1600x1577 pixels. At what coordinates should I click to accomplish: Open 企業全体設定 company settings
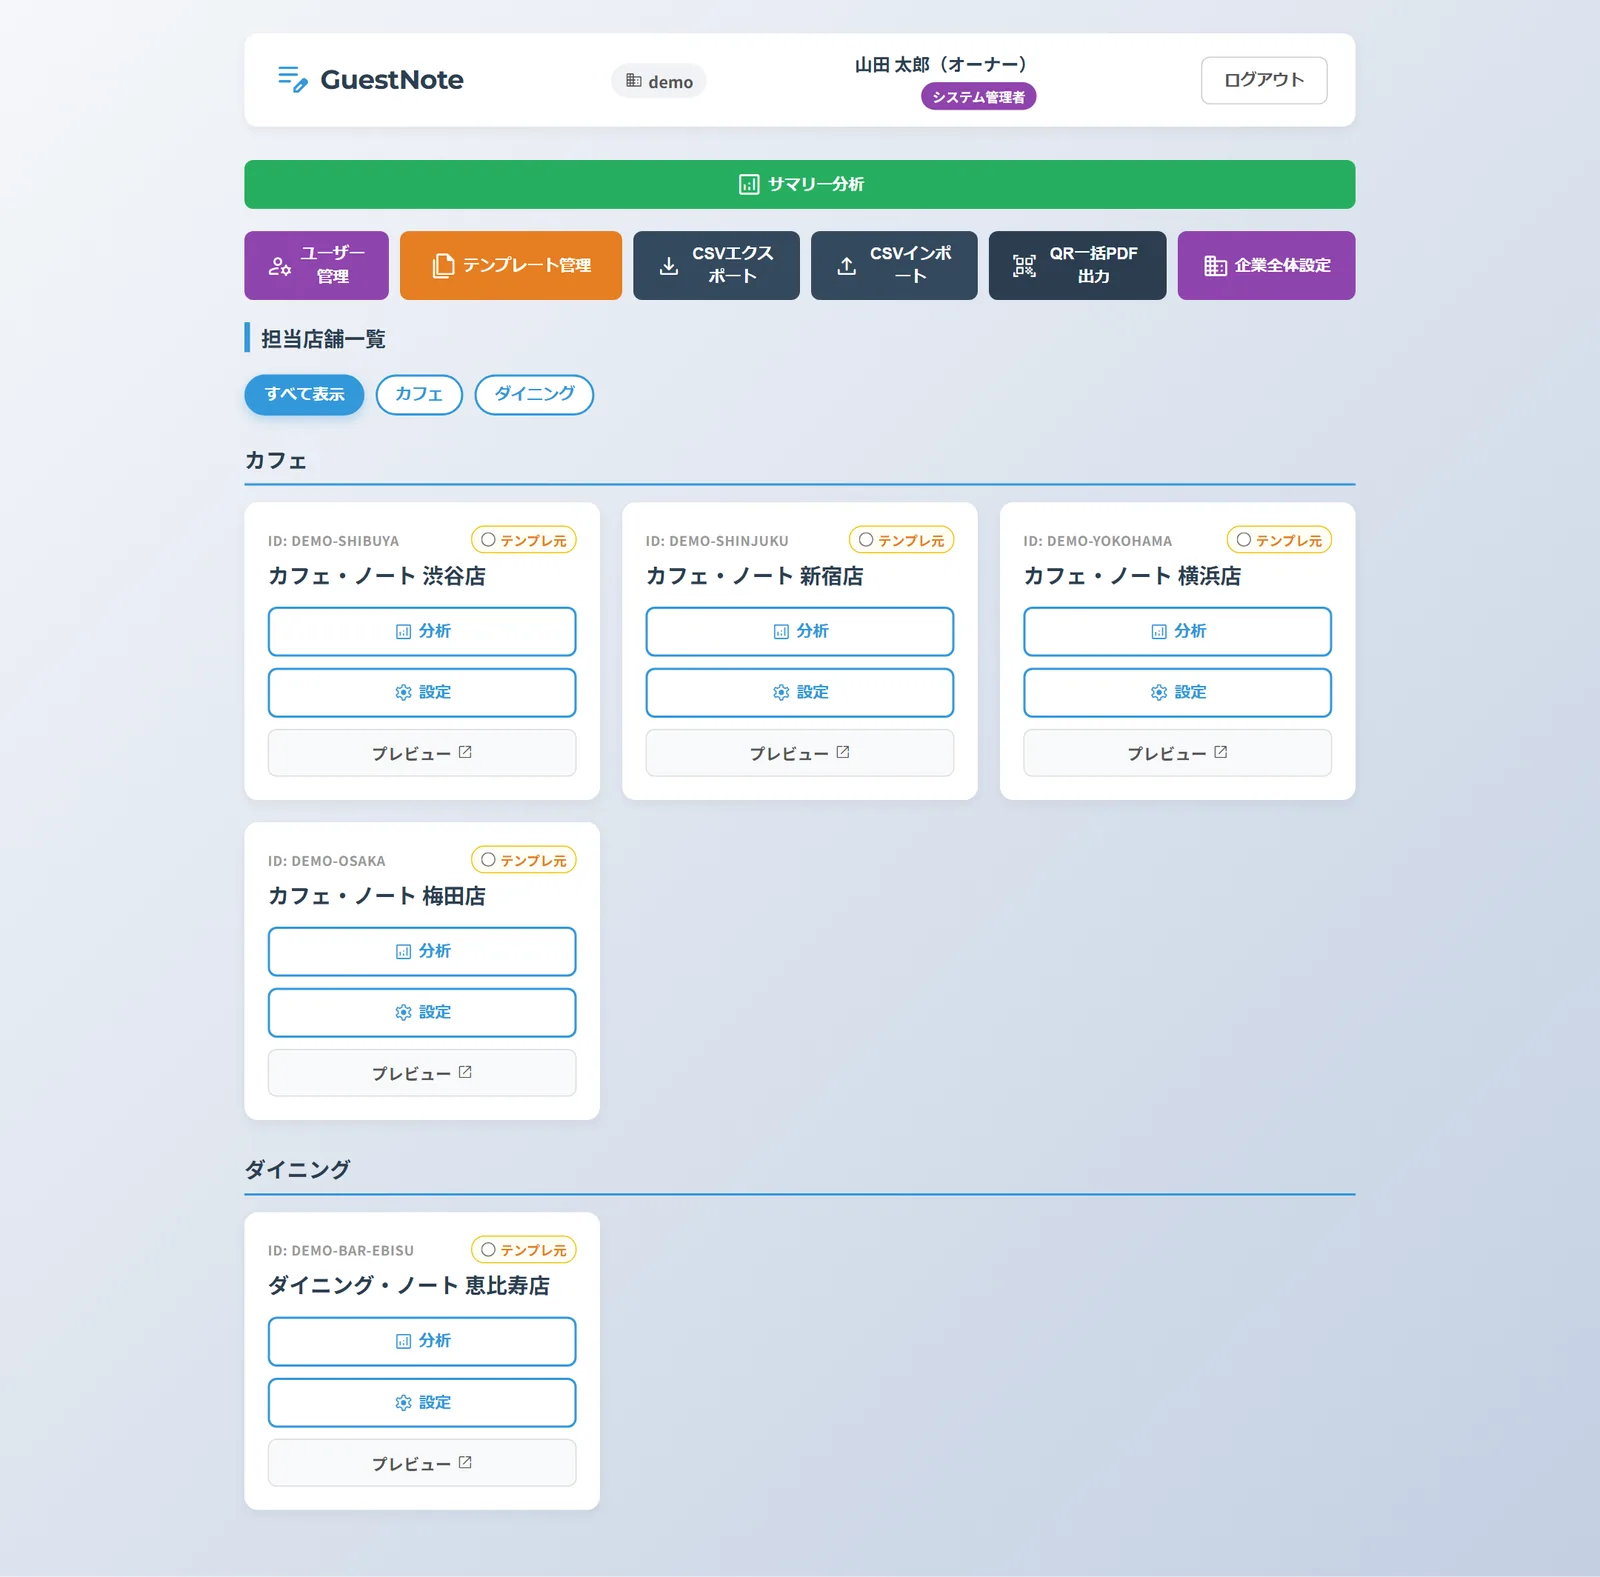(1266, 265)
